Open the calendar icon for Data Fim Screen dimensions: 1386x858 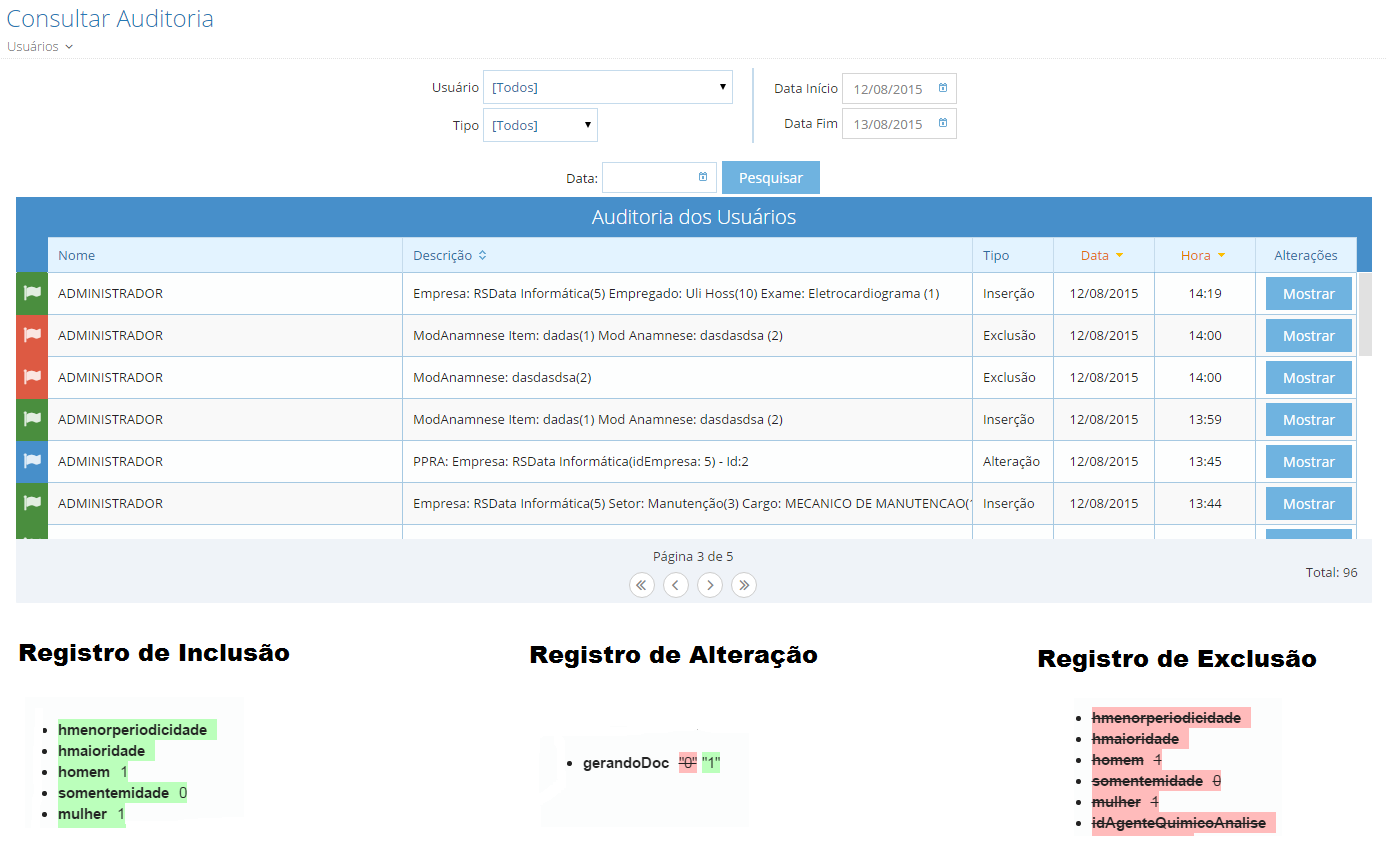[943, 124]
